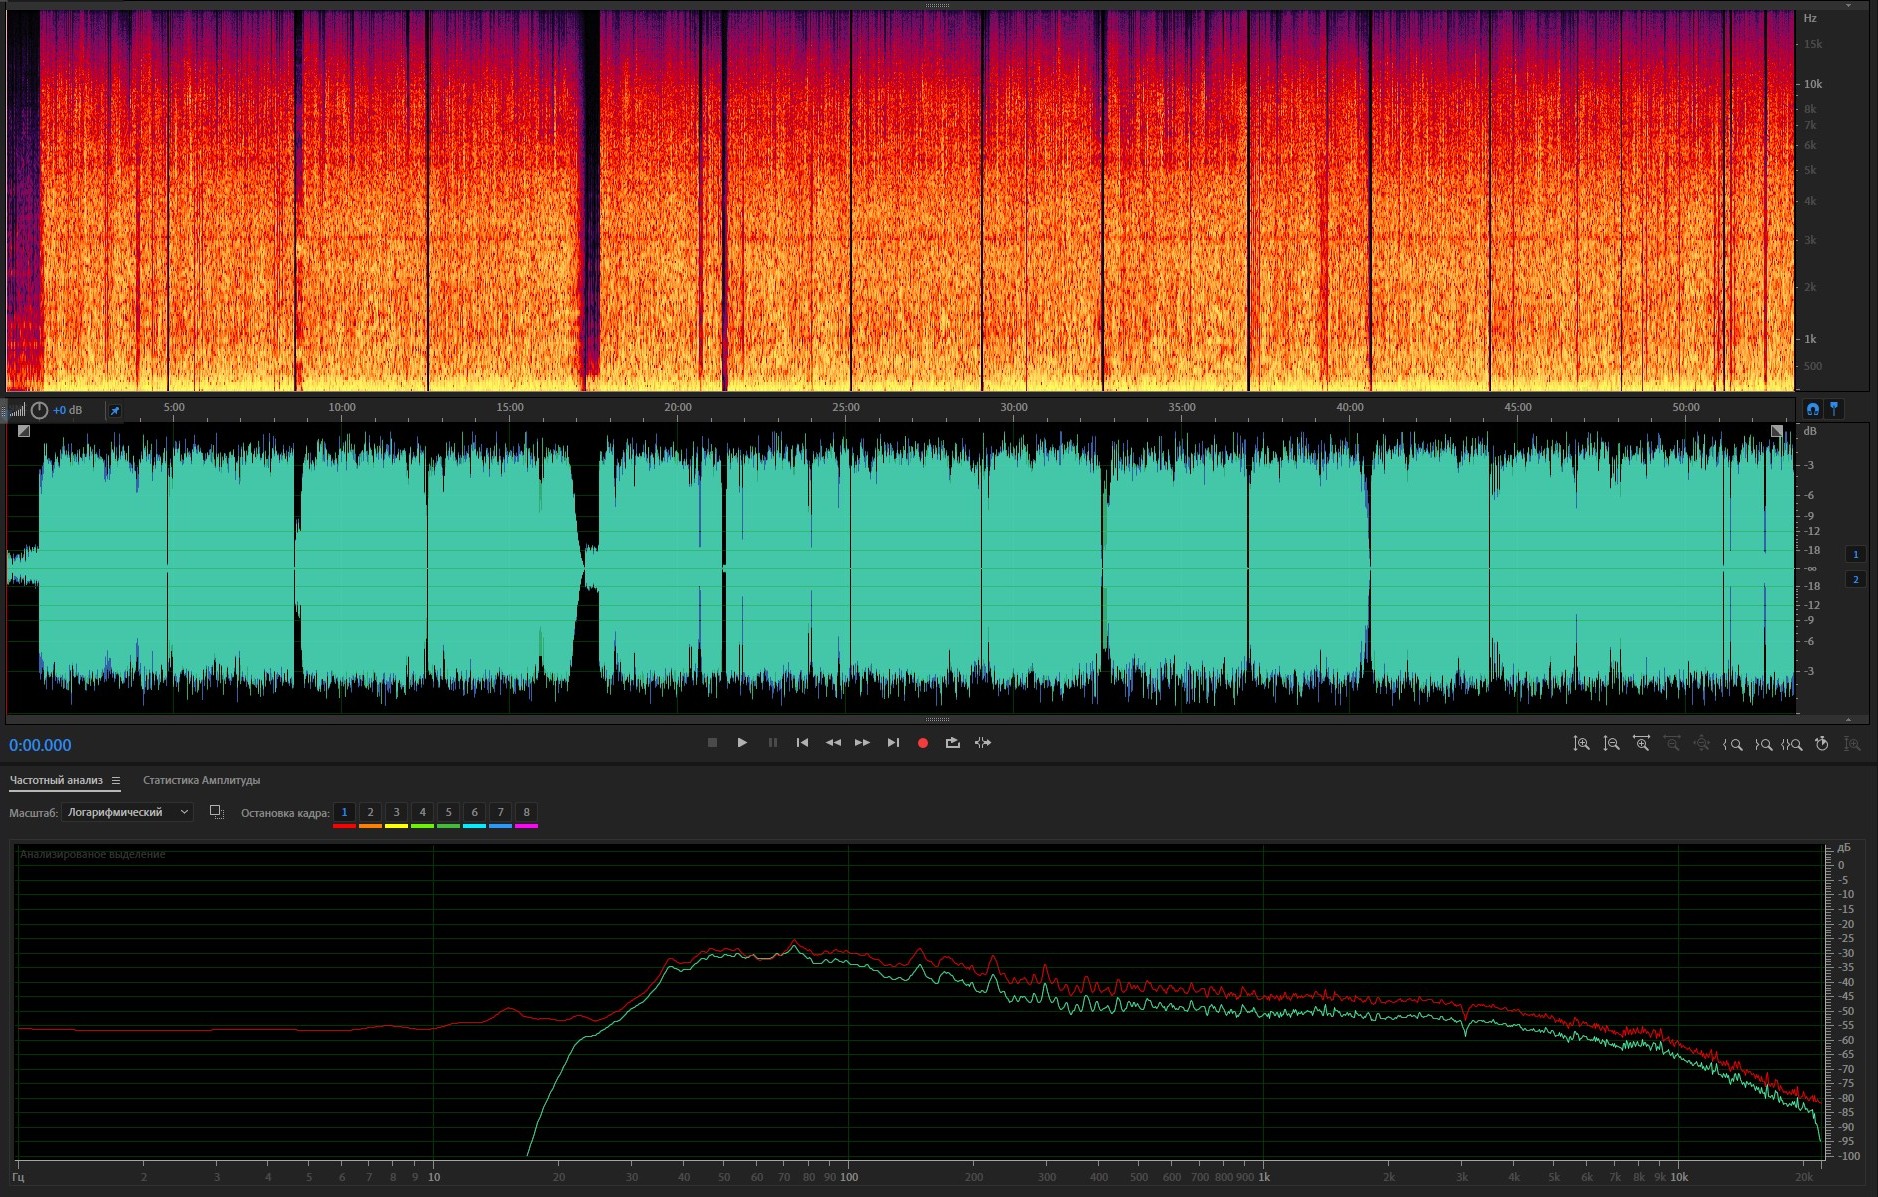Click the Zoom Out Amplitude icon
Image resolution: width=1878 pixels, height=1197 pixels.
click(x=1611, y=744)
